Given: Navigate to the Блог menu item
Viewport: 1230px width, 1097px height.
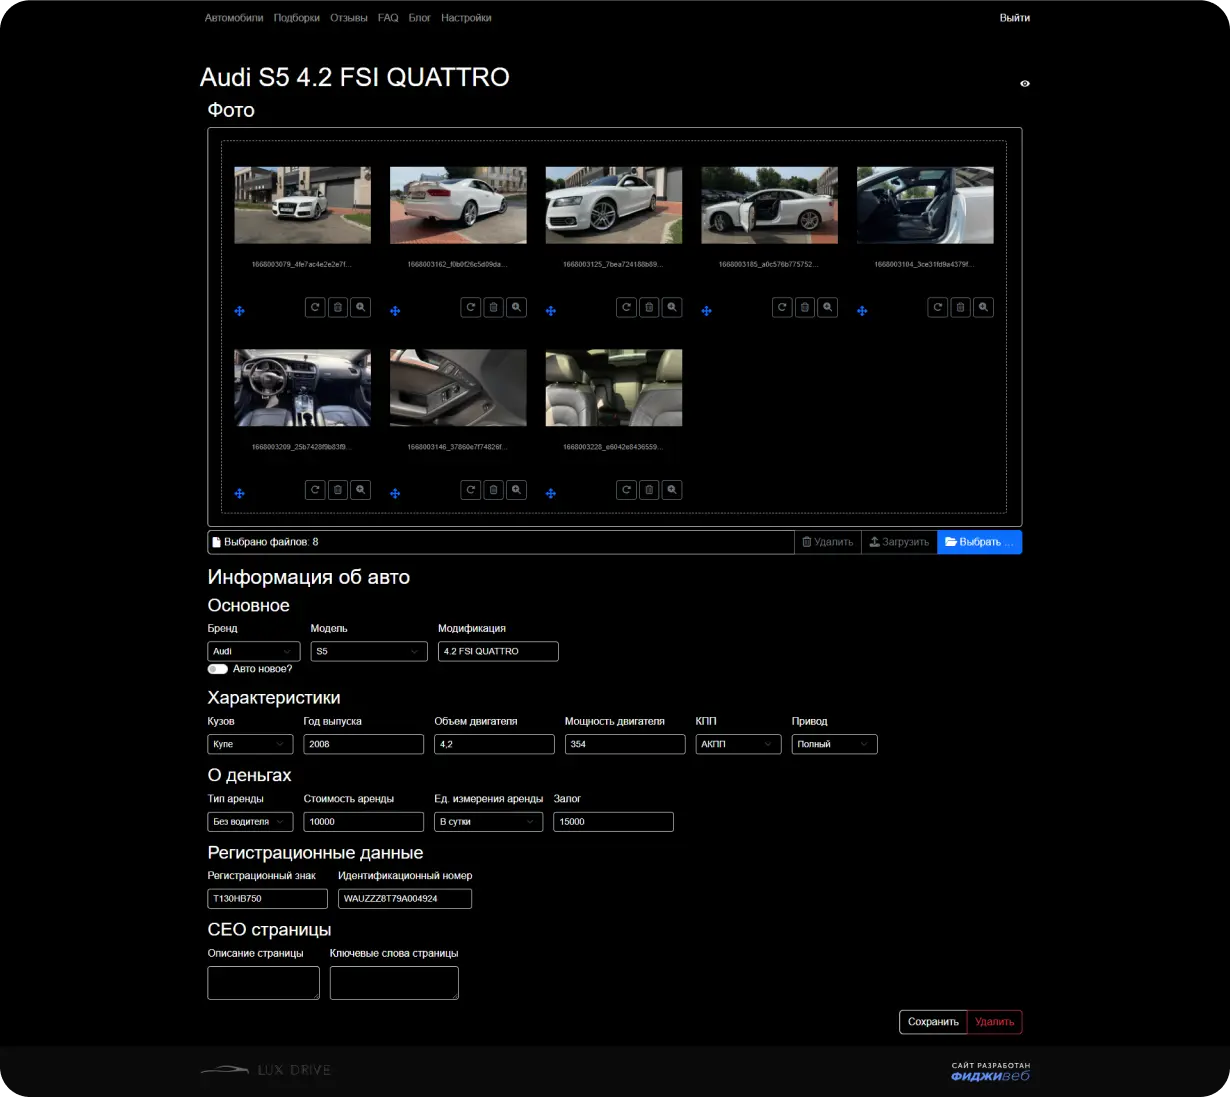Looking at the screenshot, I should click(x=420, y=18).
